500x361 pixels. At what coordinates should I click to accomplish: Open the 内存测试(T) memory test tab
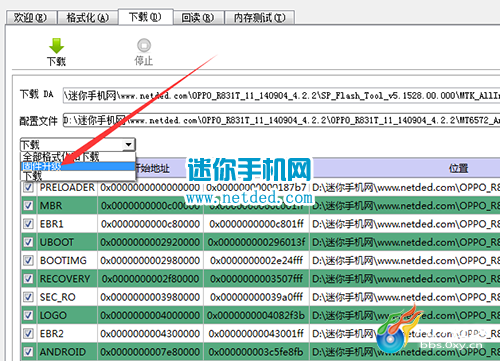pyautogui.click(x=260, y=18)
